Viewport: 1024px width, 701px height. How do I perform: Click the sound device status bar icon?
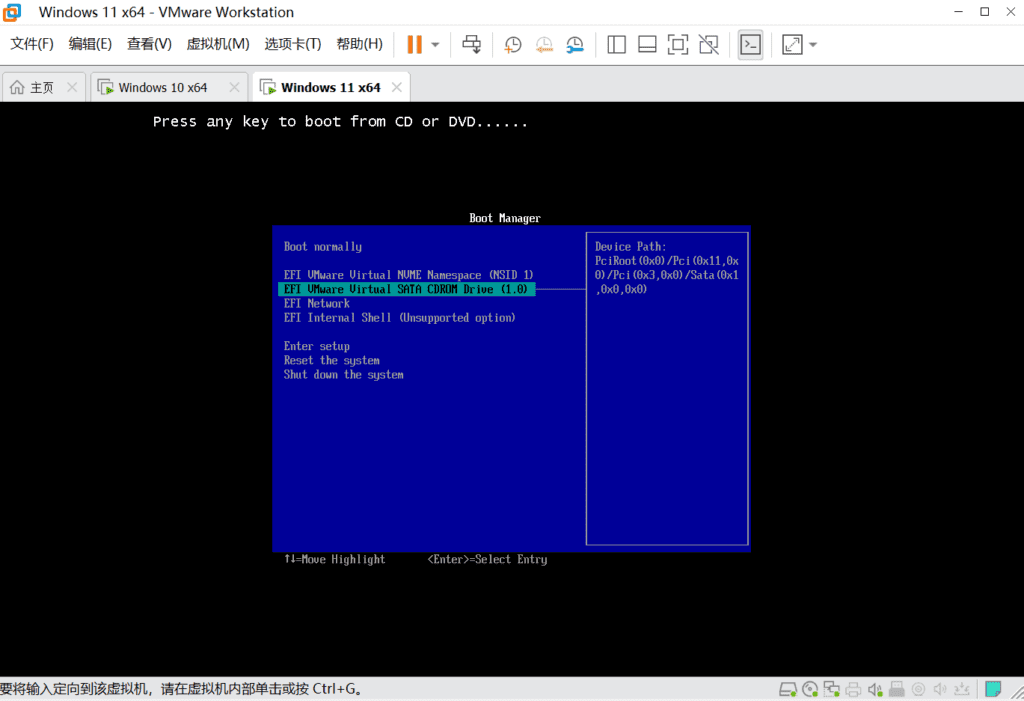click(876, 689)
